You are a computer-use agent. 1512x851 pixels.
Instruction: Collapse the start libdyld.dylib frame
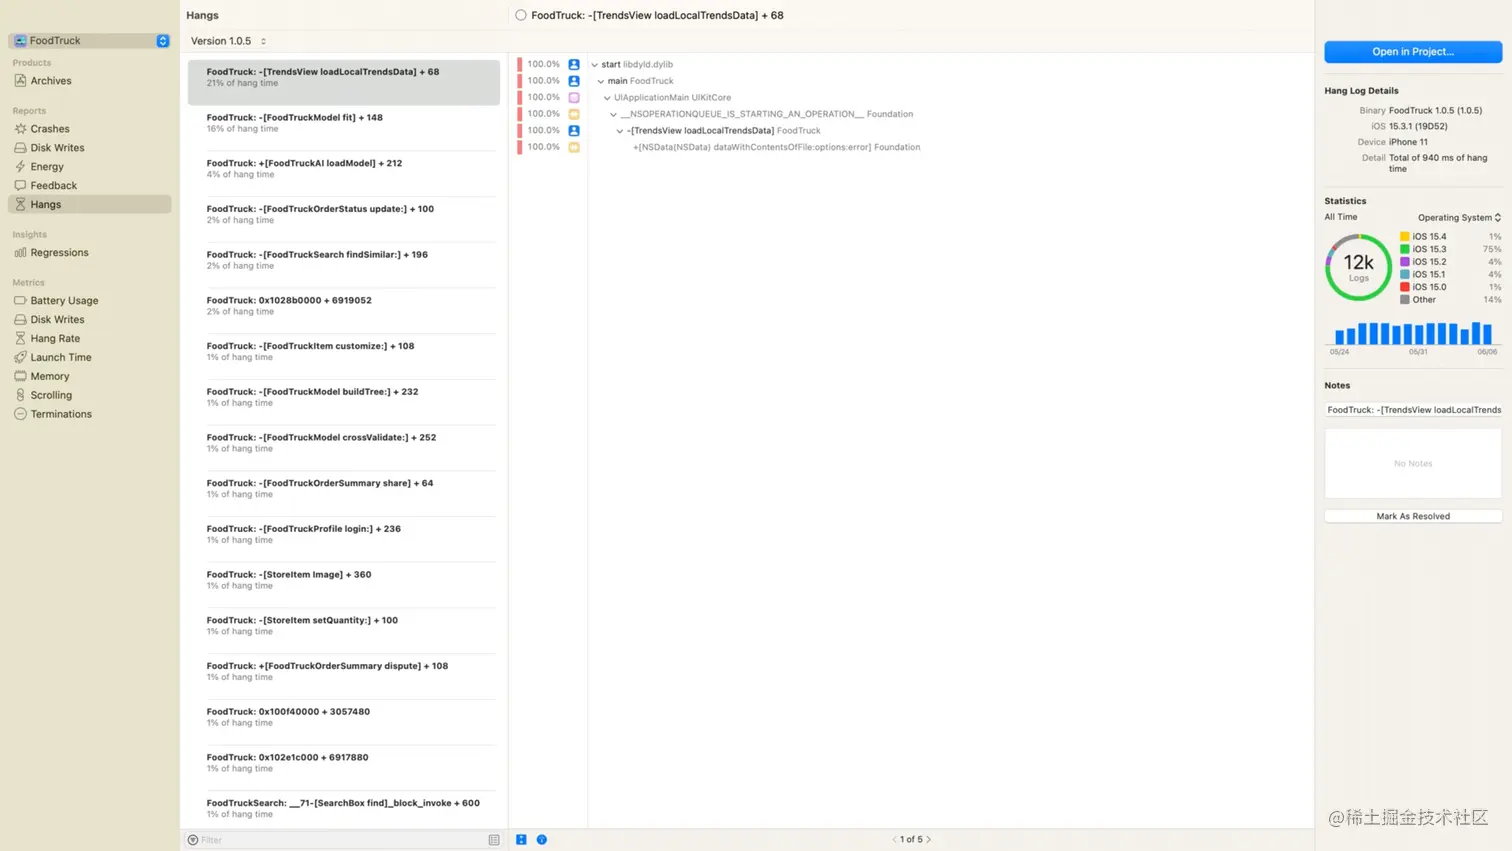coord(595,65)
